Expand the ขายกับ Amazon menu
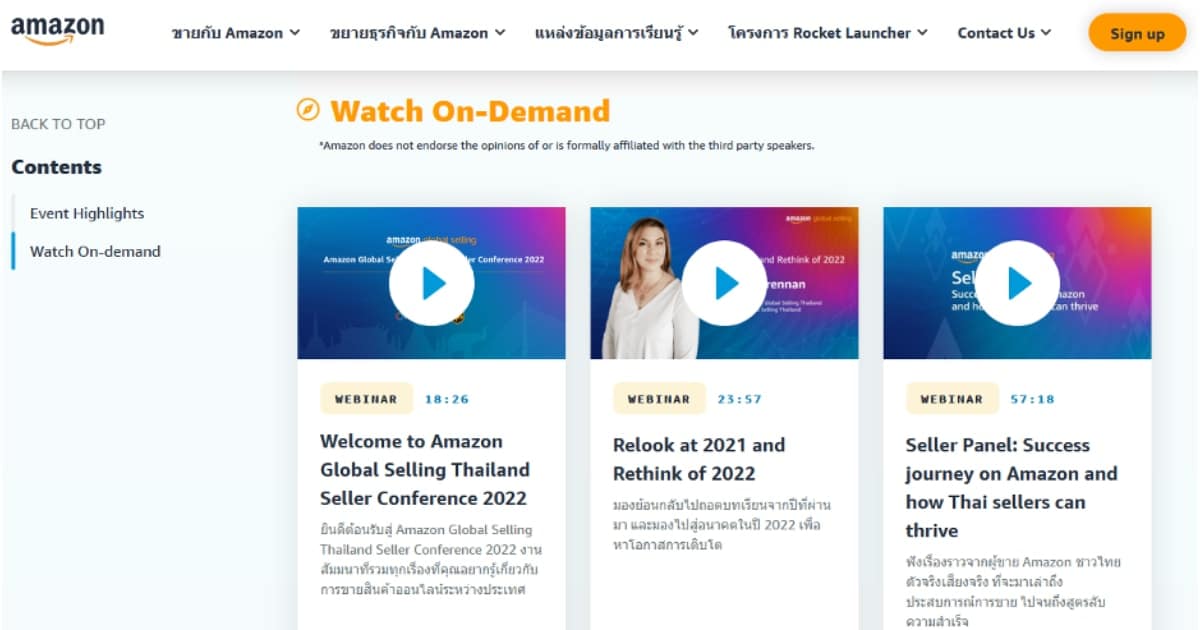This screenshot has width=1200, height=630. pos(236,32)
